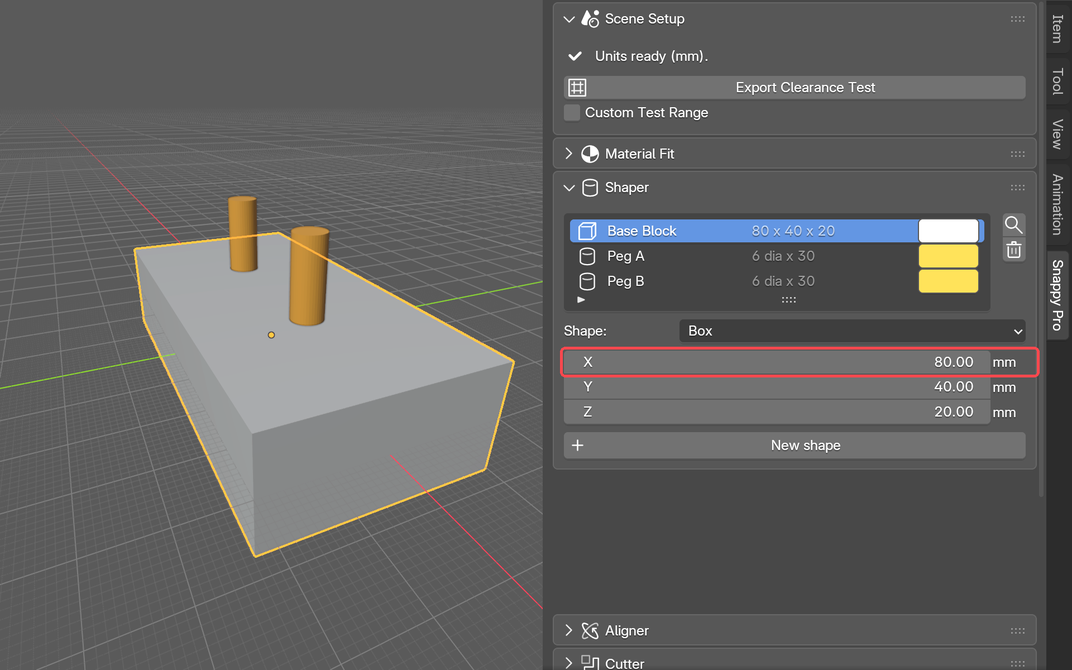The width and height of the screenshot is (1072, 670).
Task: Click the Peg A cylinder icon
Action: click(587, 256)
